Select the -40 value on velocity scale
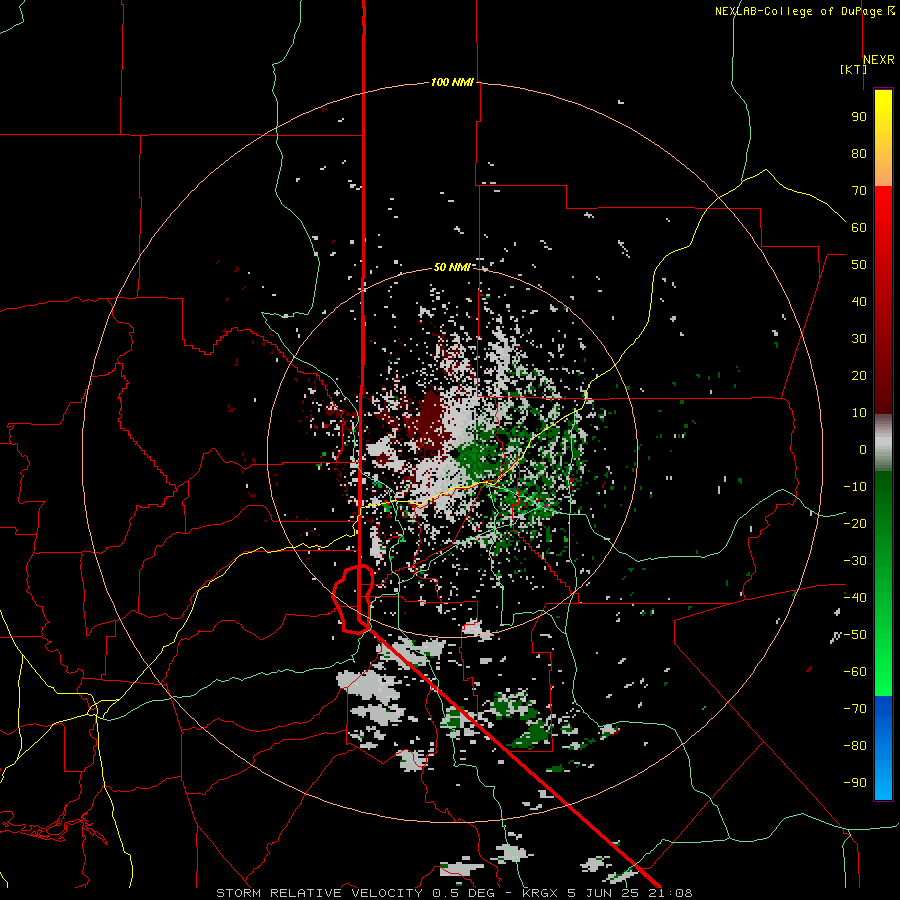The image size is (900, 900). (855, 598)
